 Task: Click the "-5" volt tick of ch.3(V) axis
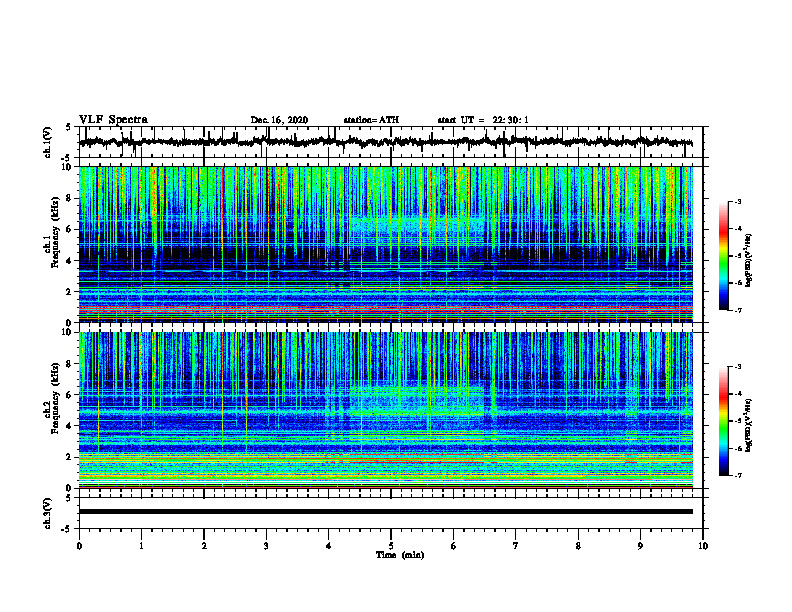pos(67,529)
